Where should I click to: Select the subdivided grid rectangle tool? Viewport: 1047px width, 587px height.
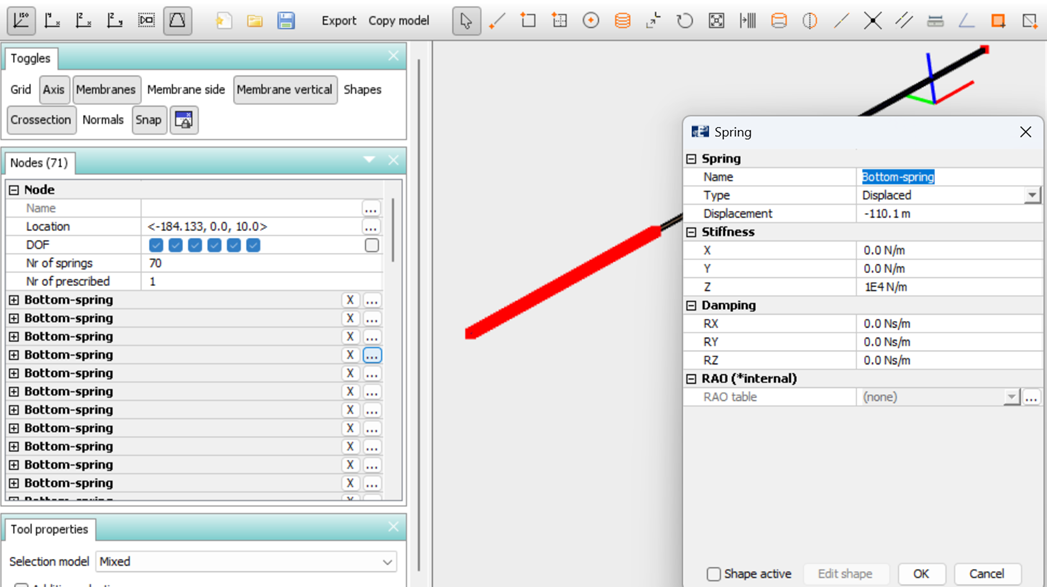pos(560,21)
